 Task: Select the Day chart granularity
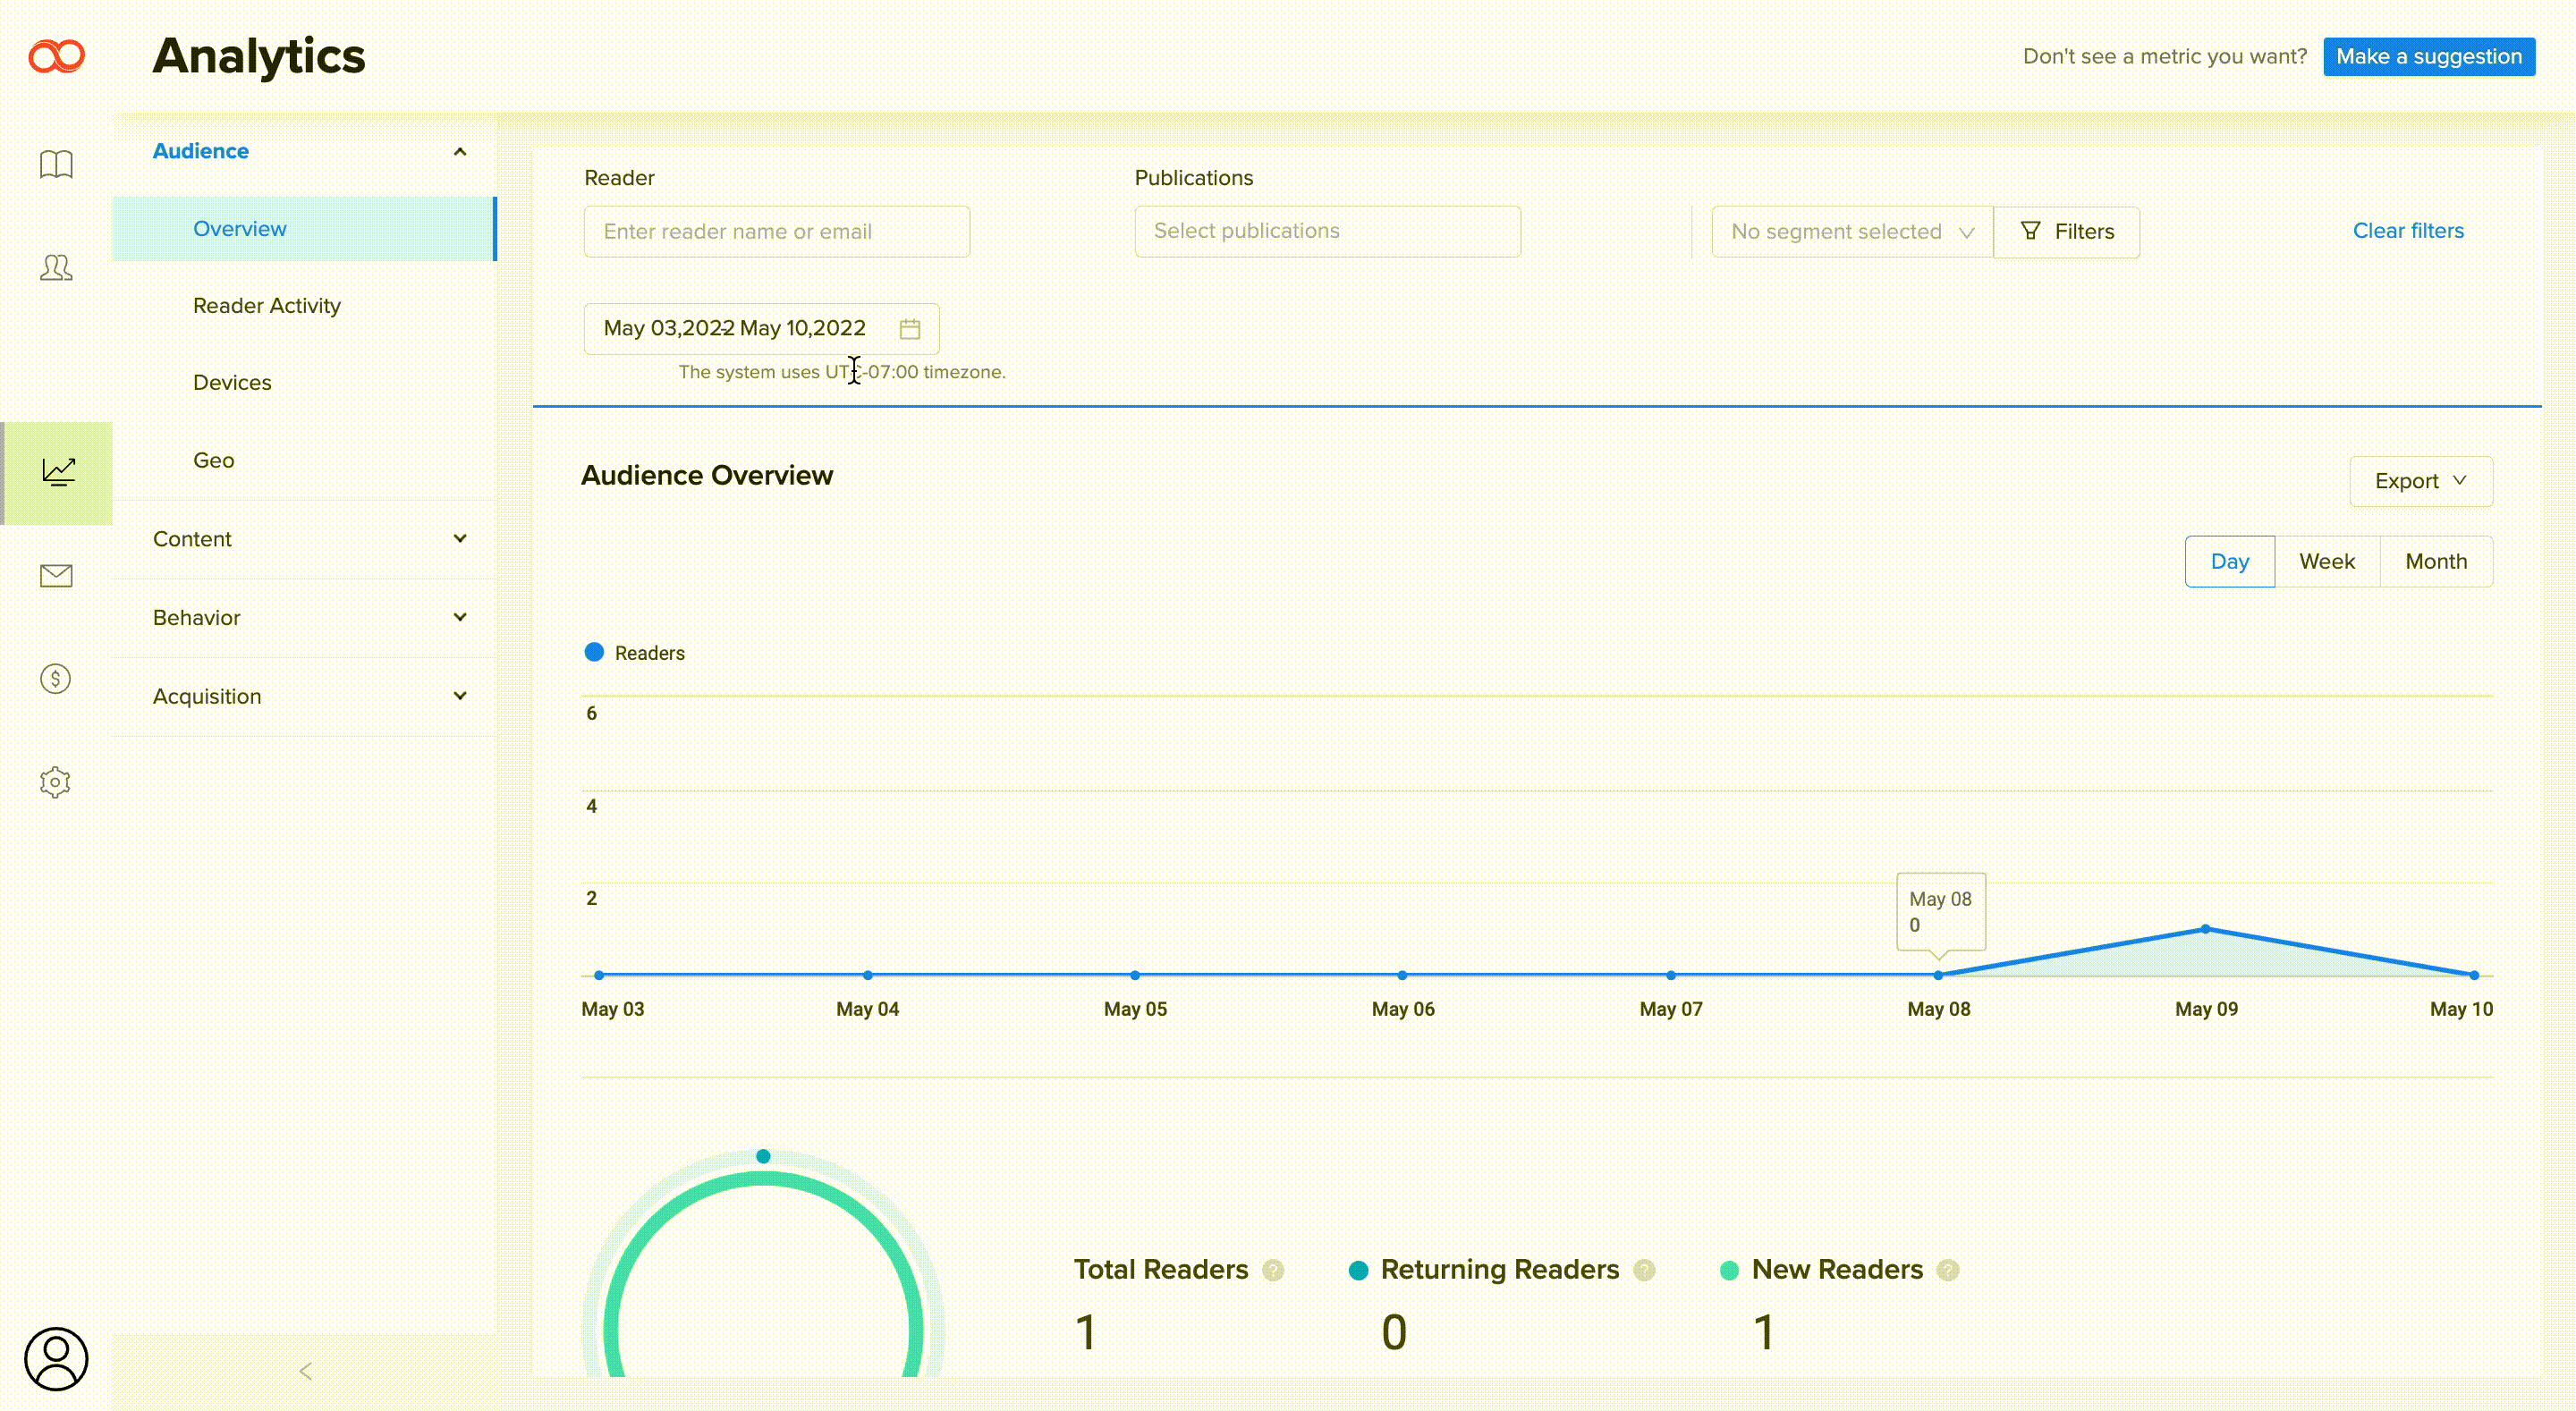2229,561
